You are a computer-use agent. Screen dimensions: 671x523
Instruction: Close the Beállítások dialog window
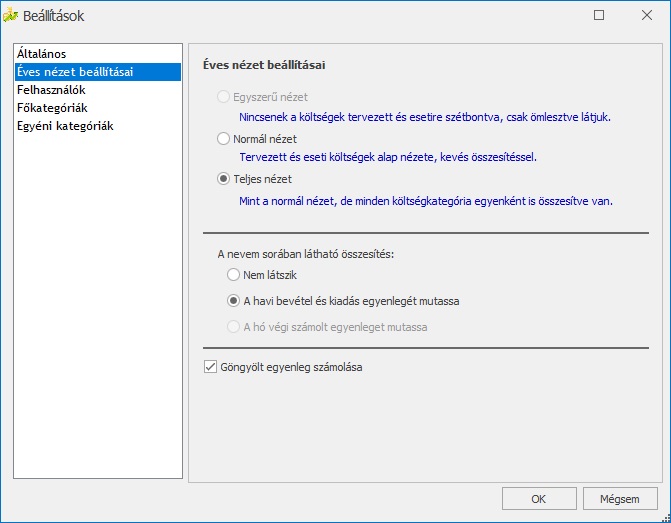(x=644, y=15)
